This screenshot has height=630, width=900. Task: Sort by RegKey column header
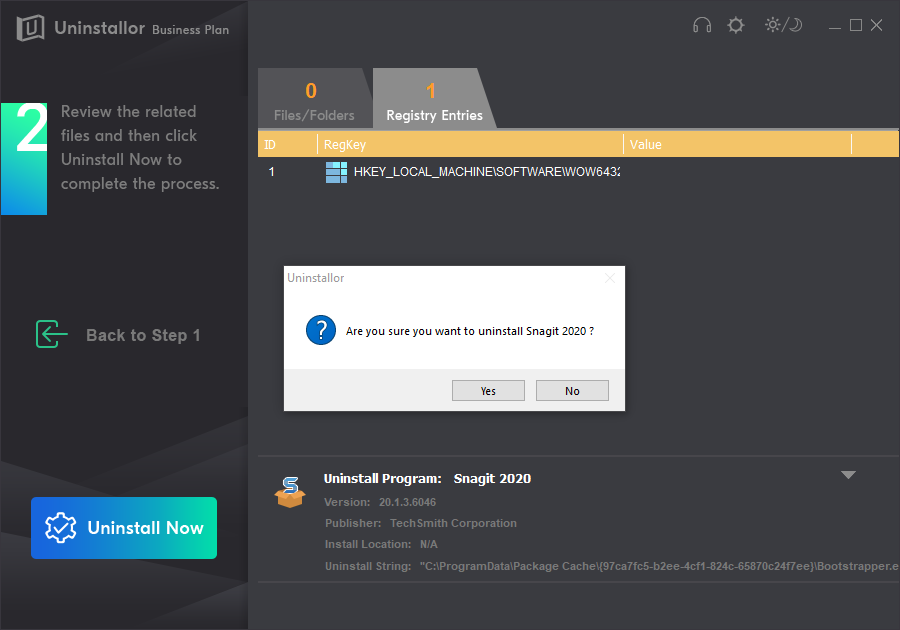tap(470, 145)
